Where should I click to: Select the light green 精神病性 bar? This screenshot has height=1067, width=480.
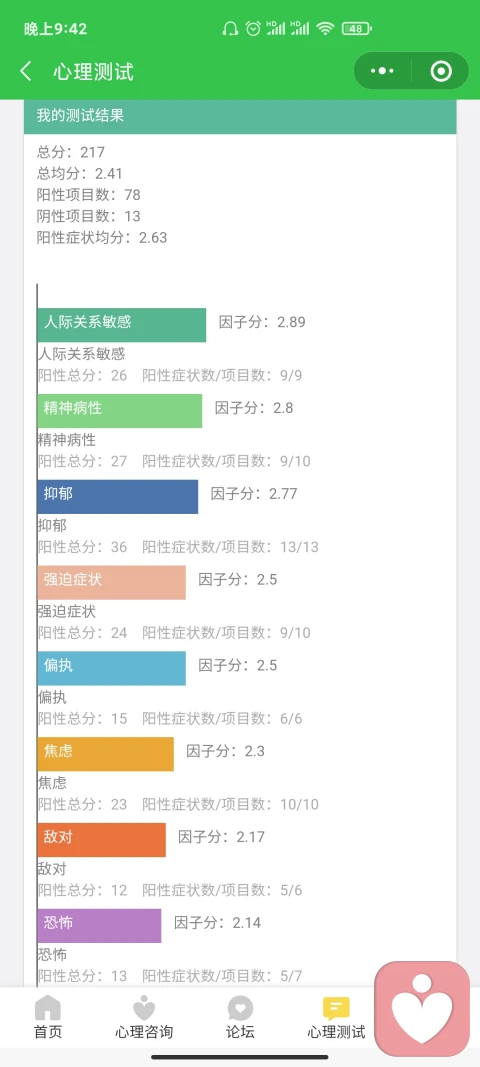[119, 410]
